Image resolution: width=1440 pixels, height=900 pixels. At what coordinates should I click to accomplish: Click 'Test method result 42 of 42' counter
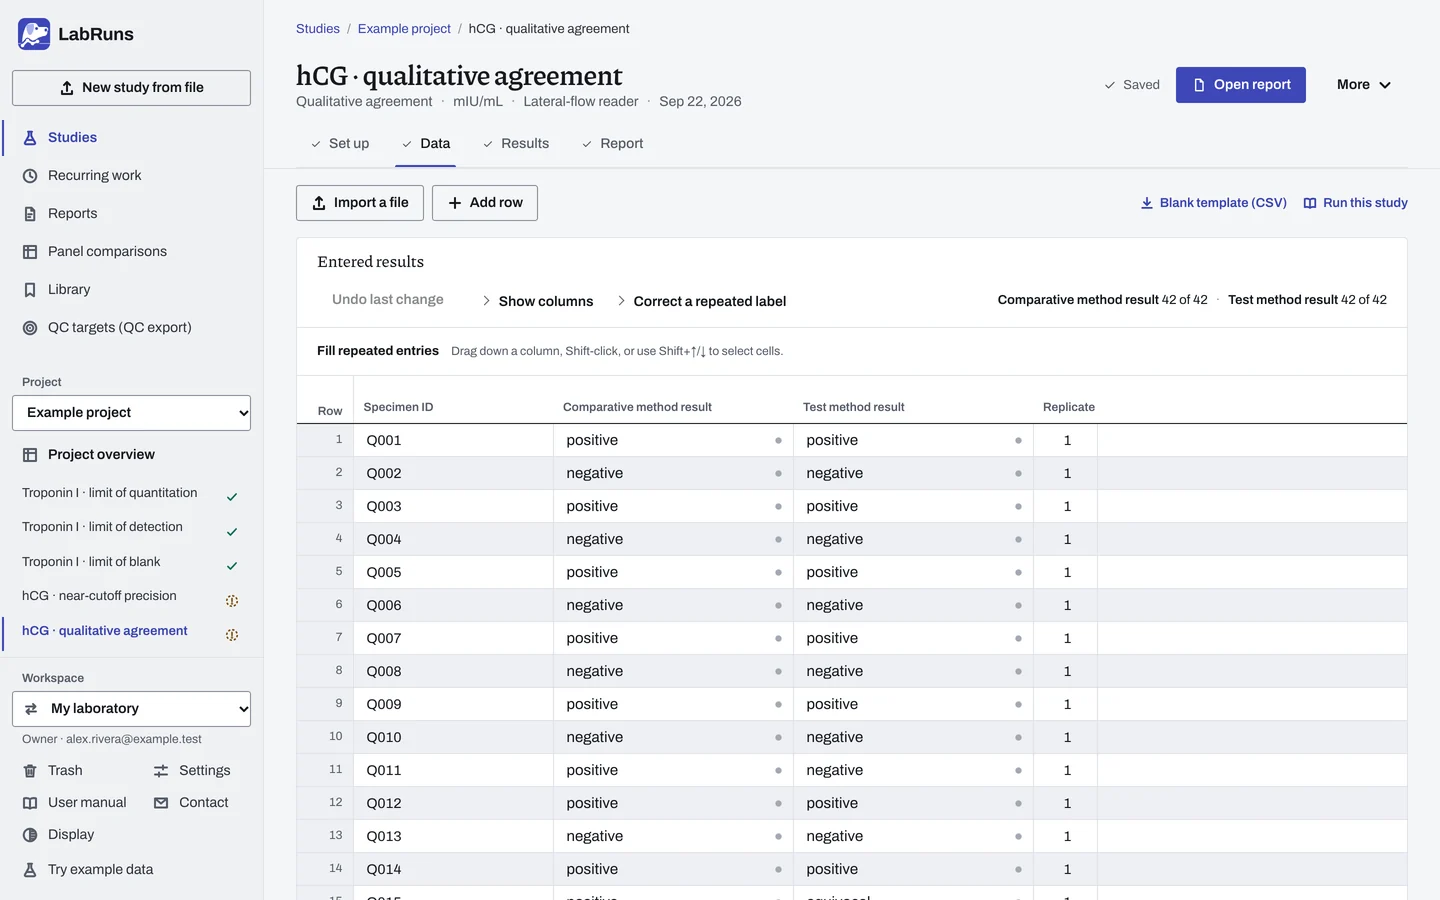(x=1307, y=300)
